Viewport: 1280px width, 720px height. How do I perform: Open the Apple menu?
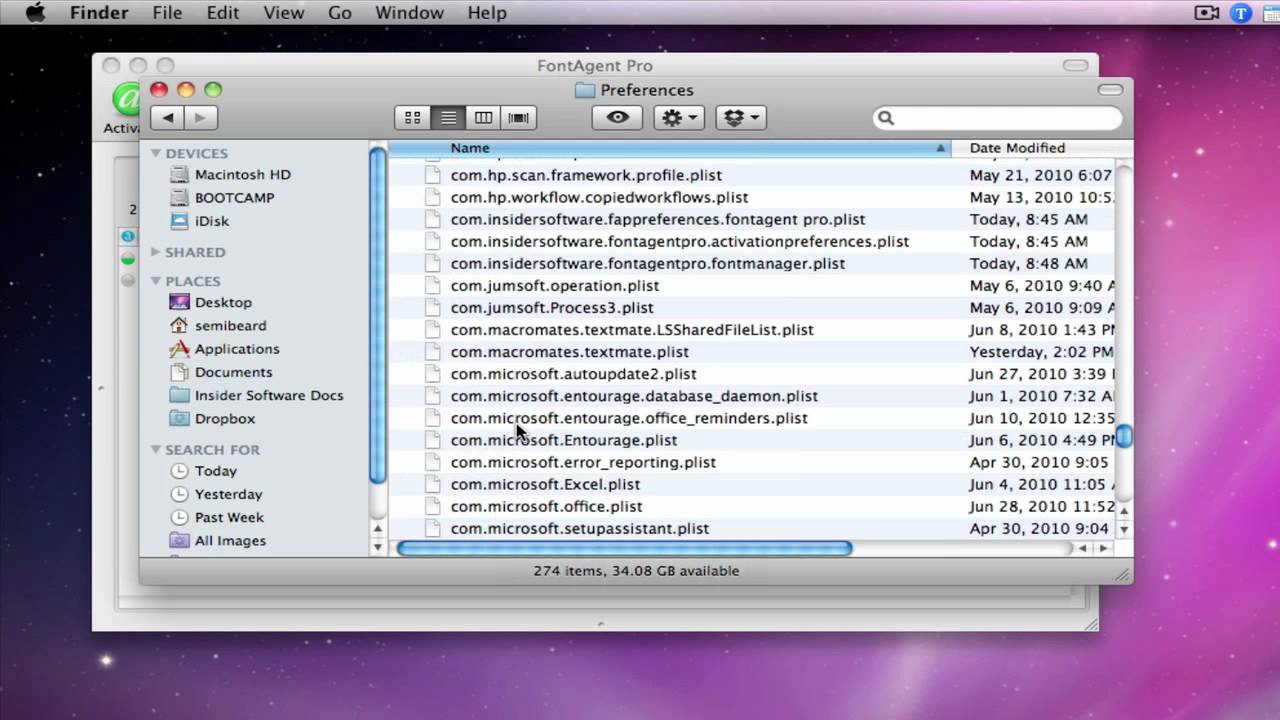[35, 13]
